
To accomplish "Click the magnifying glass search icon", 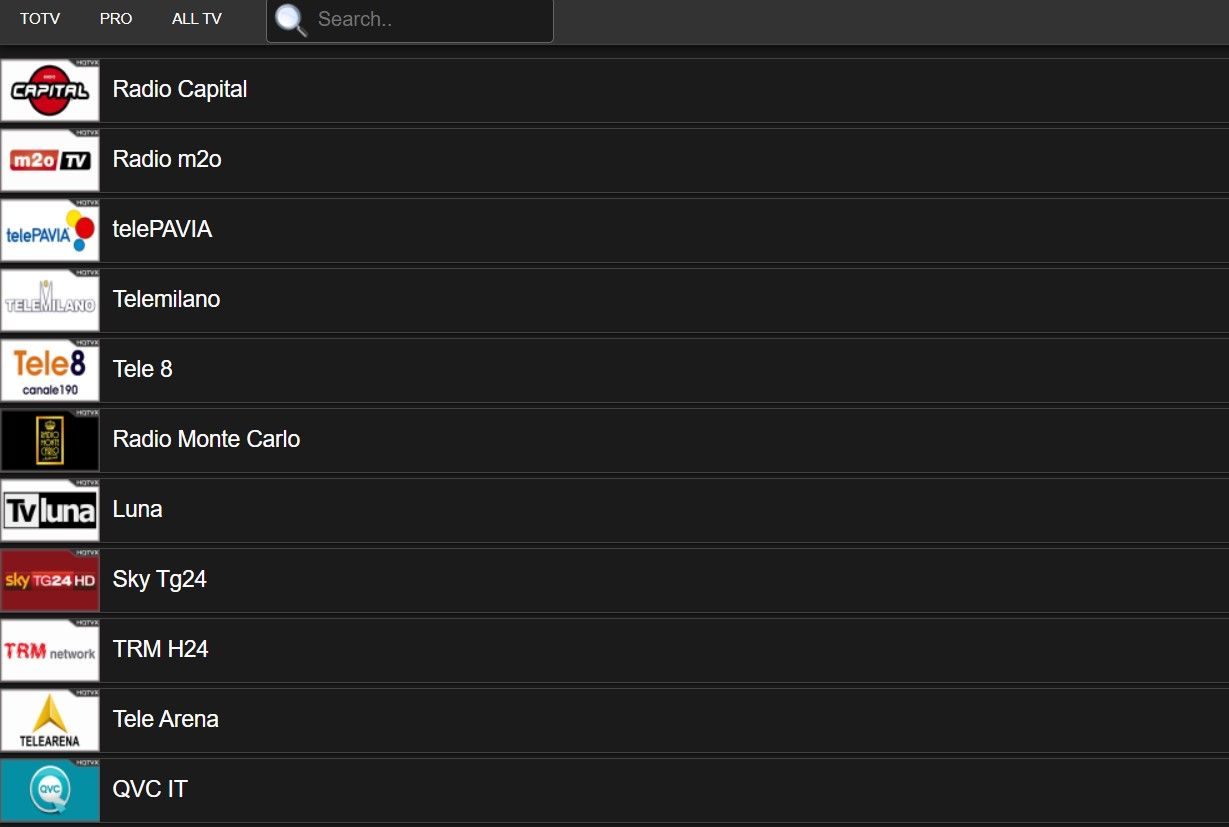I will (291, 20).
